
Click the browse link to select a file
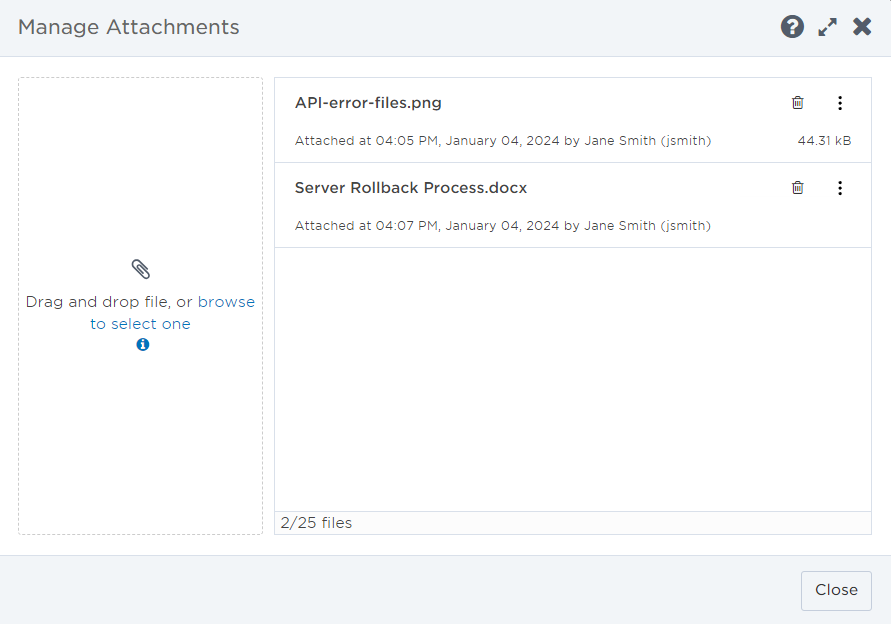[x=227, y=301]
